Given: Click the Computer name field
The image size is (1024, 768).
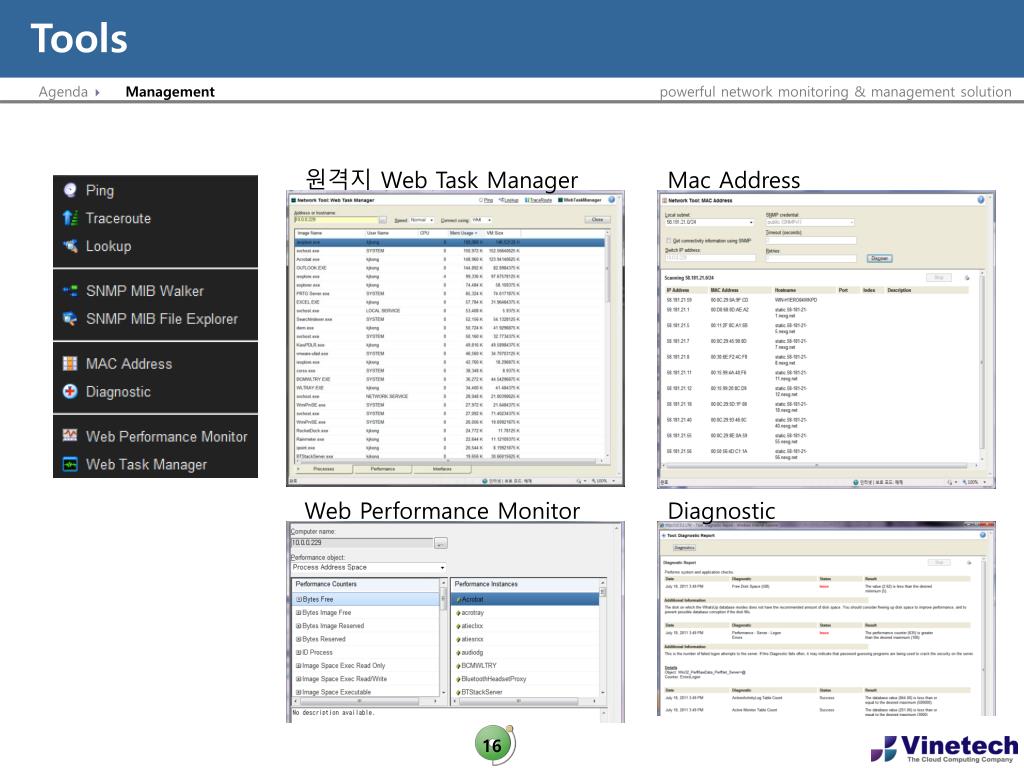Looking at the screenshot, I should point(362,543).
